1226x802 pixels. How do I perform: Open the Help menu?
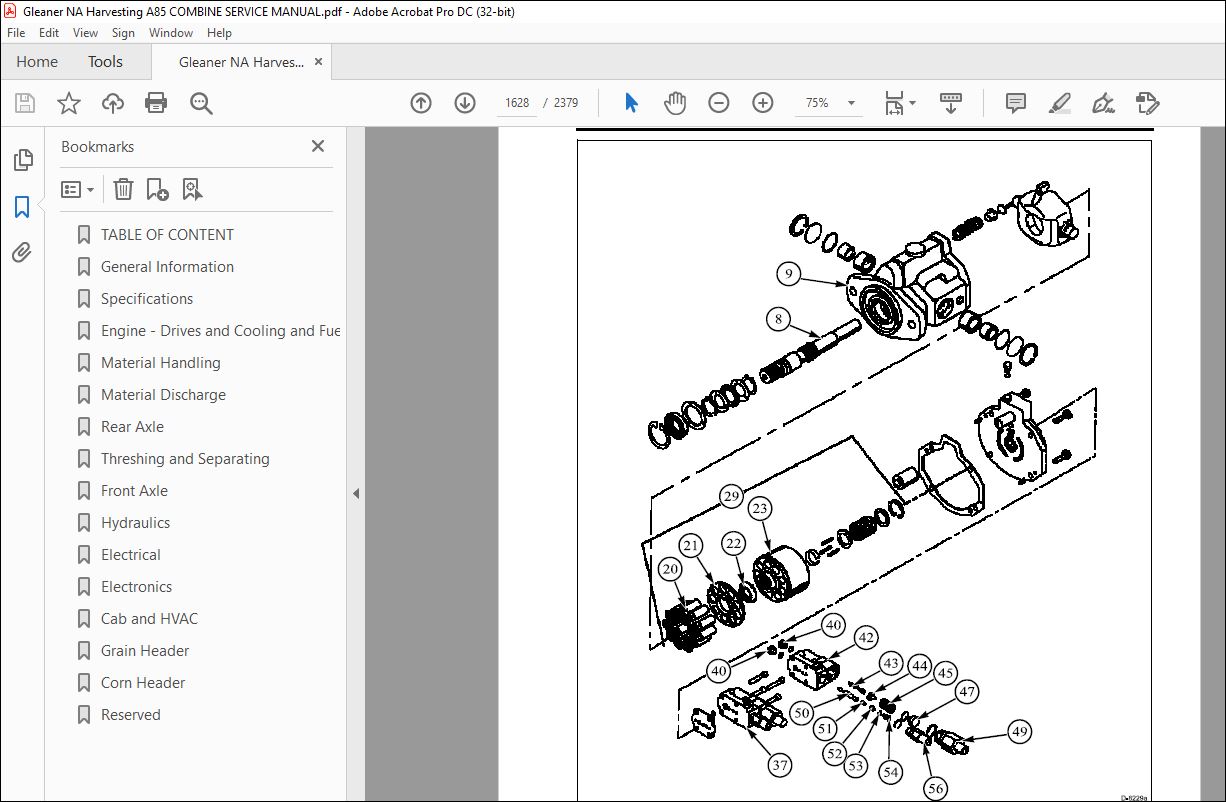219,33
